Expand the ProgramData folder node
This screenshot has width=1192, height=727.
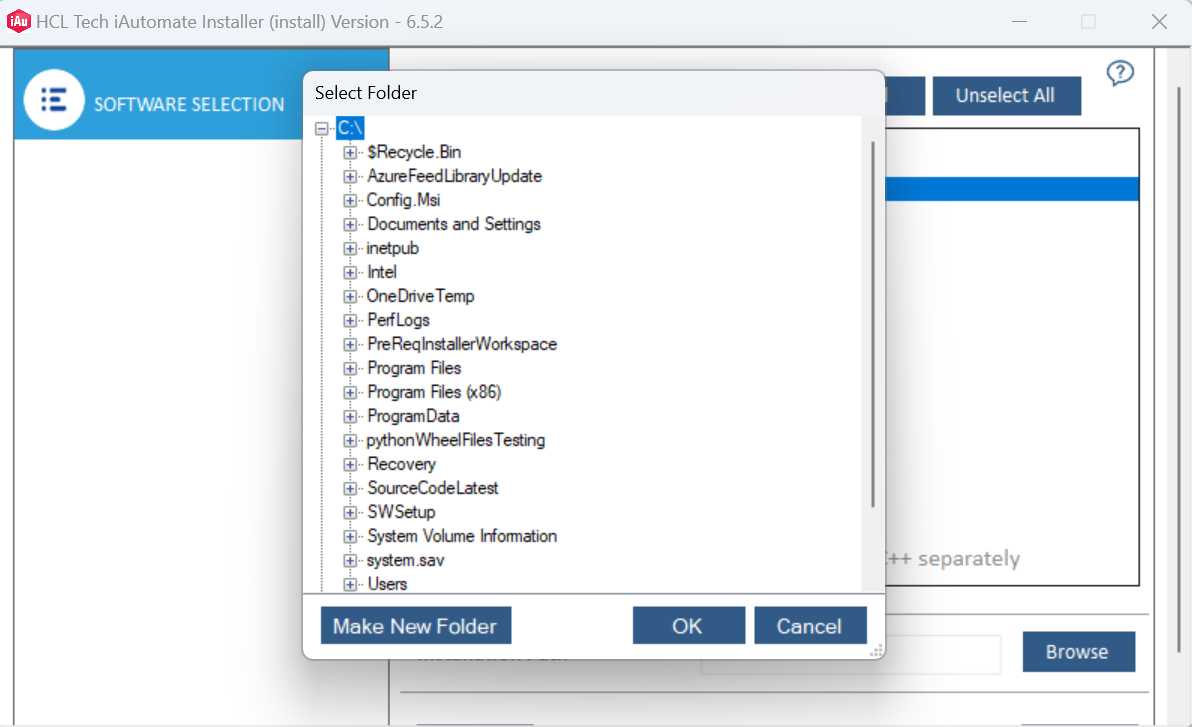[x=350, y=417]
